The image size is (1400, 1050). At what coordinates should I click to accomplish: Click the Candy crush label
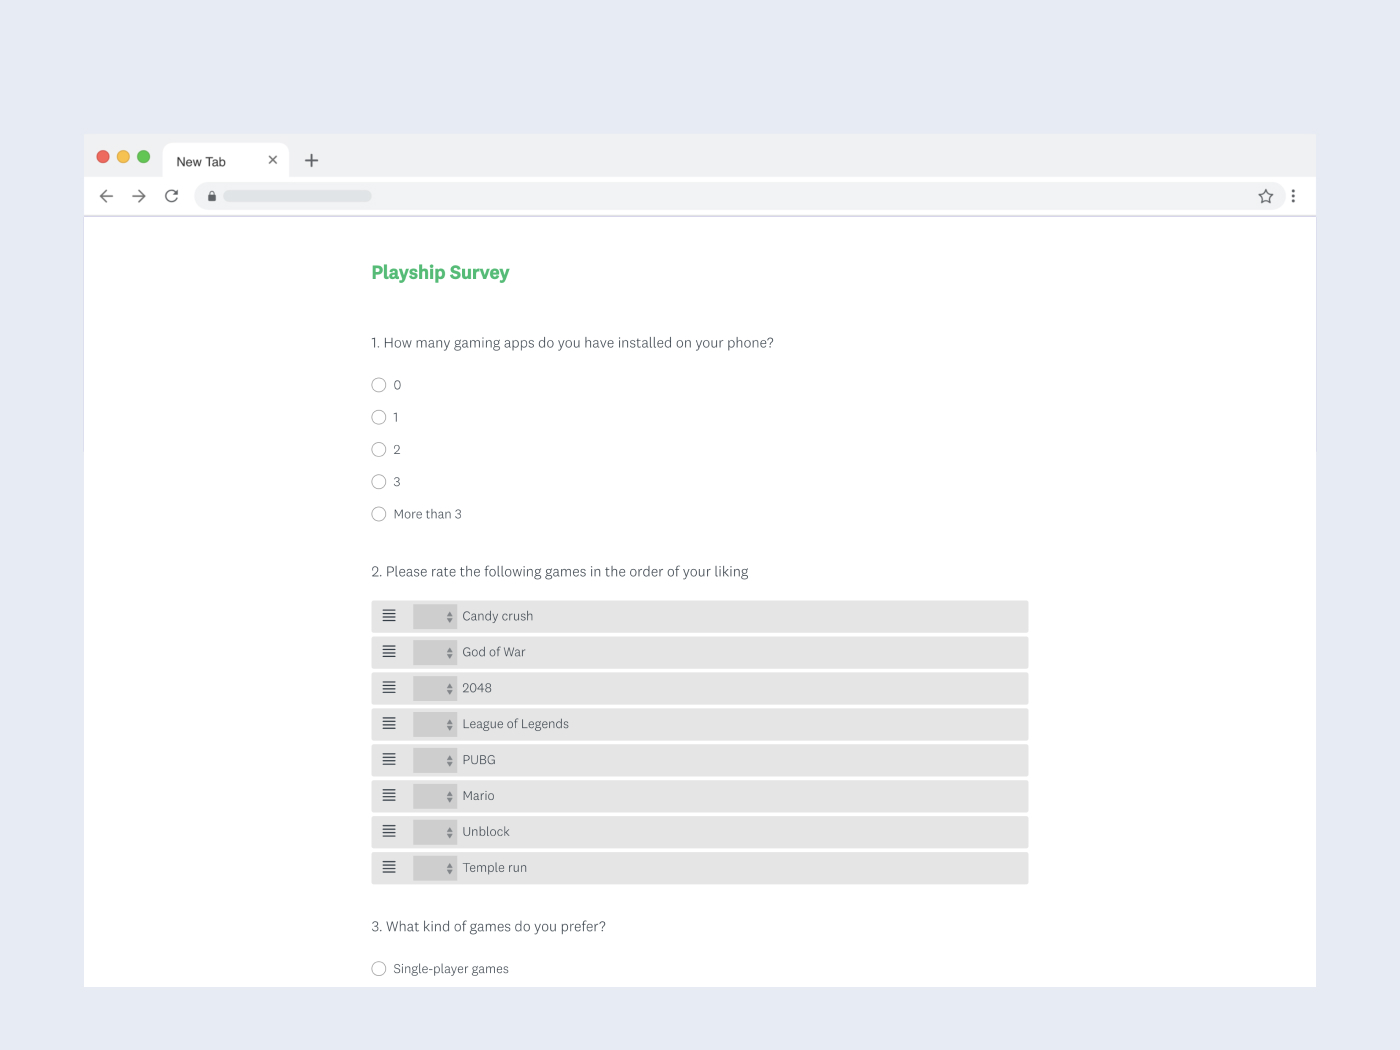click(498, 617)
